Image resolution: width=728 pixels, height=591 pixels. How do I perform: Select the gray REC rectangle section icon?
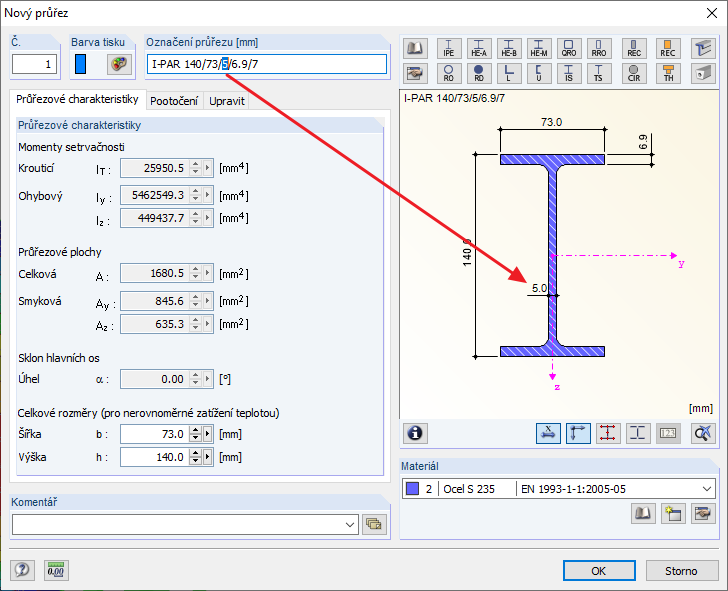[634, 48]
